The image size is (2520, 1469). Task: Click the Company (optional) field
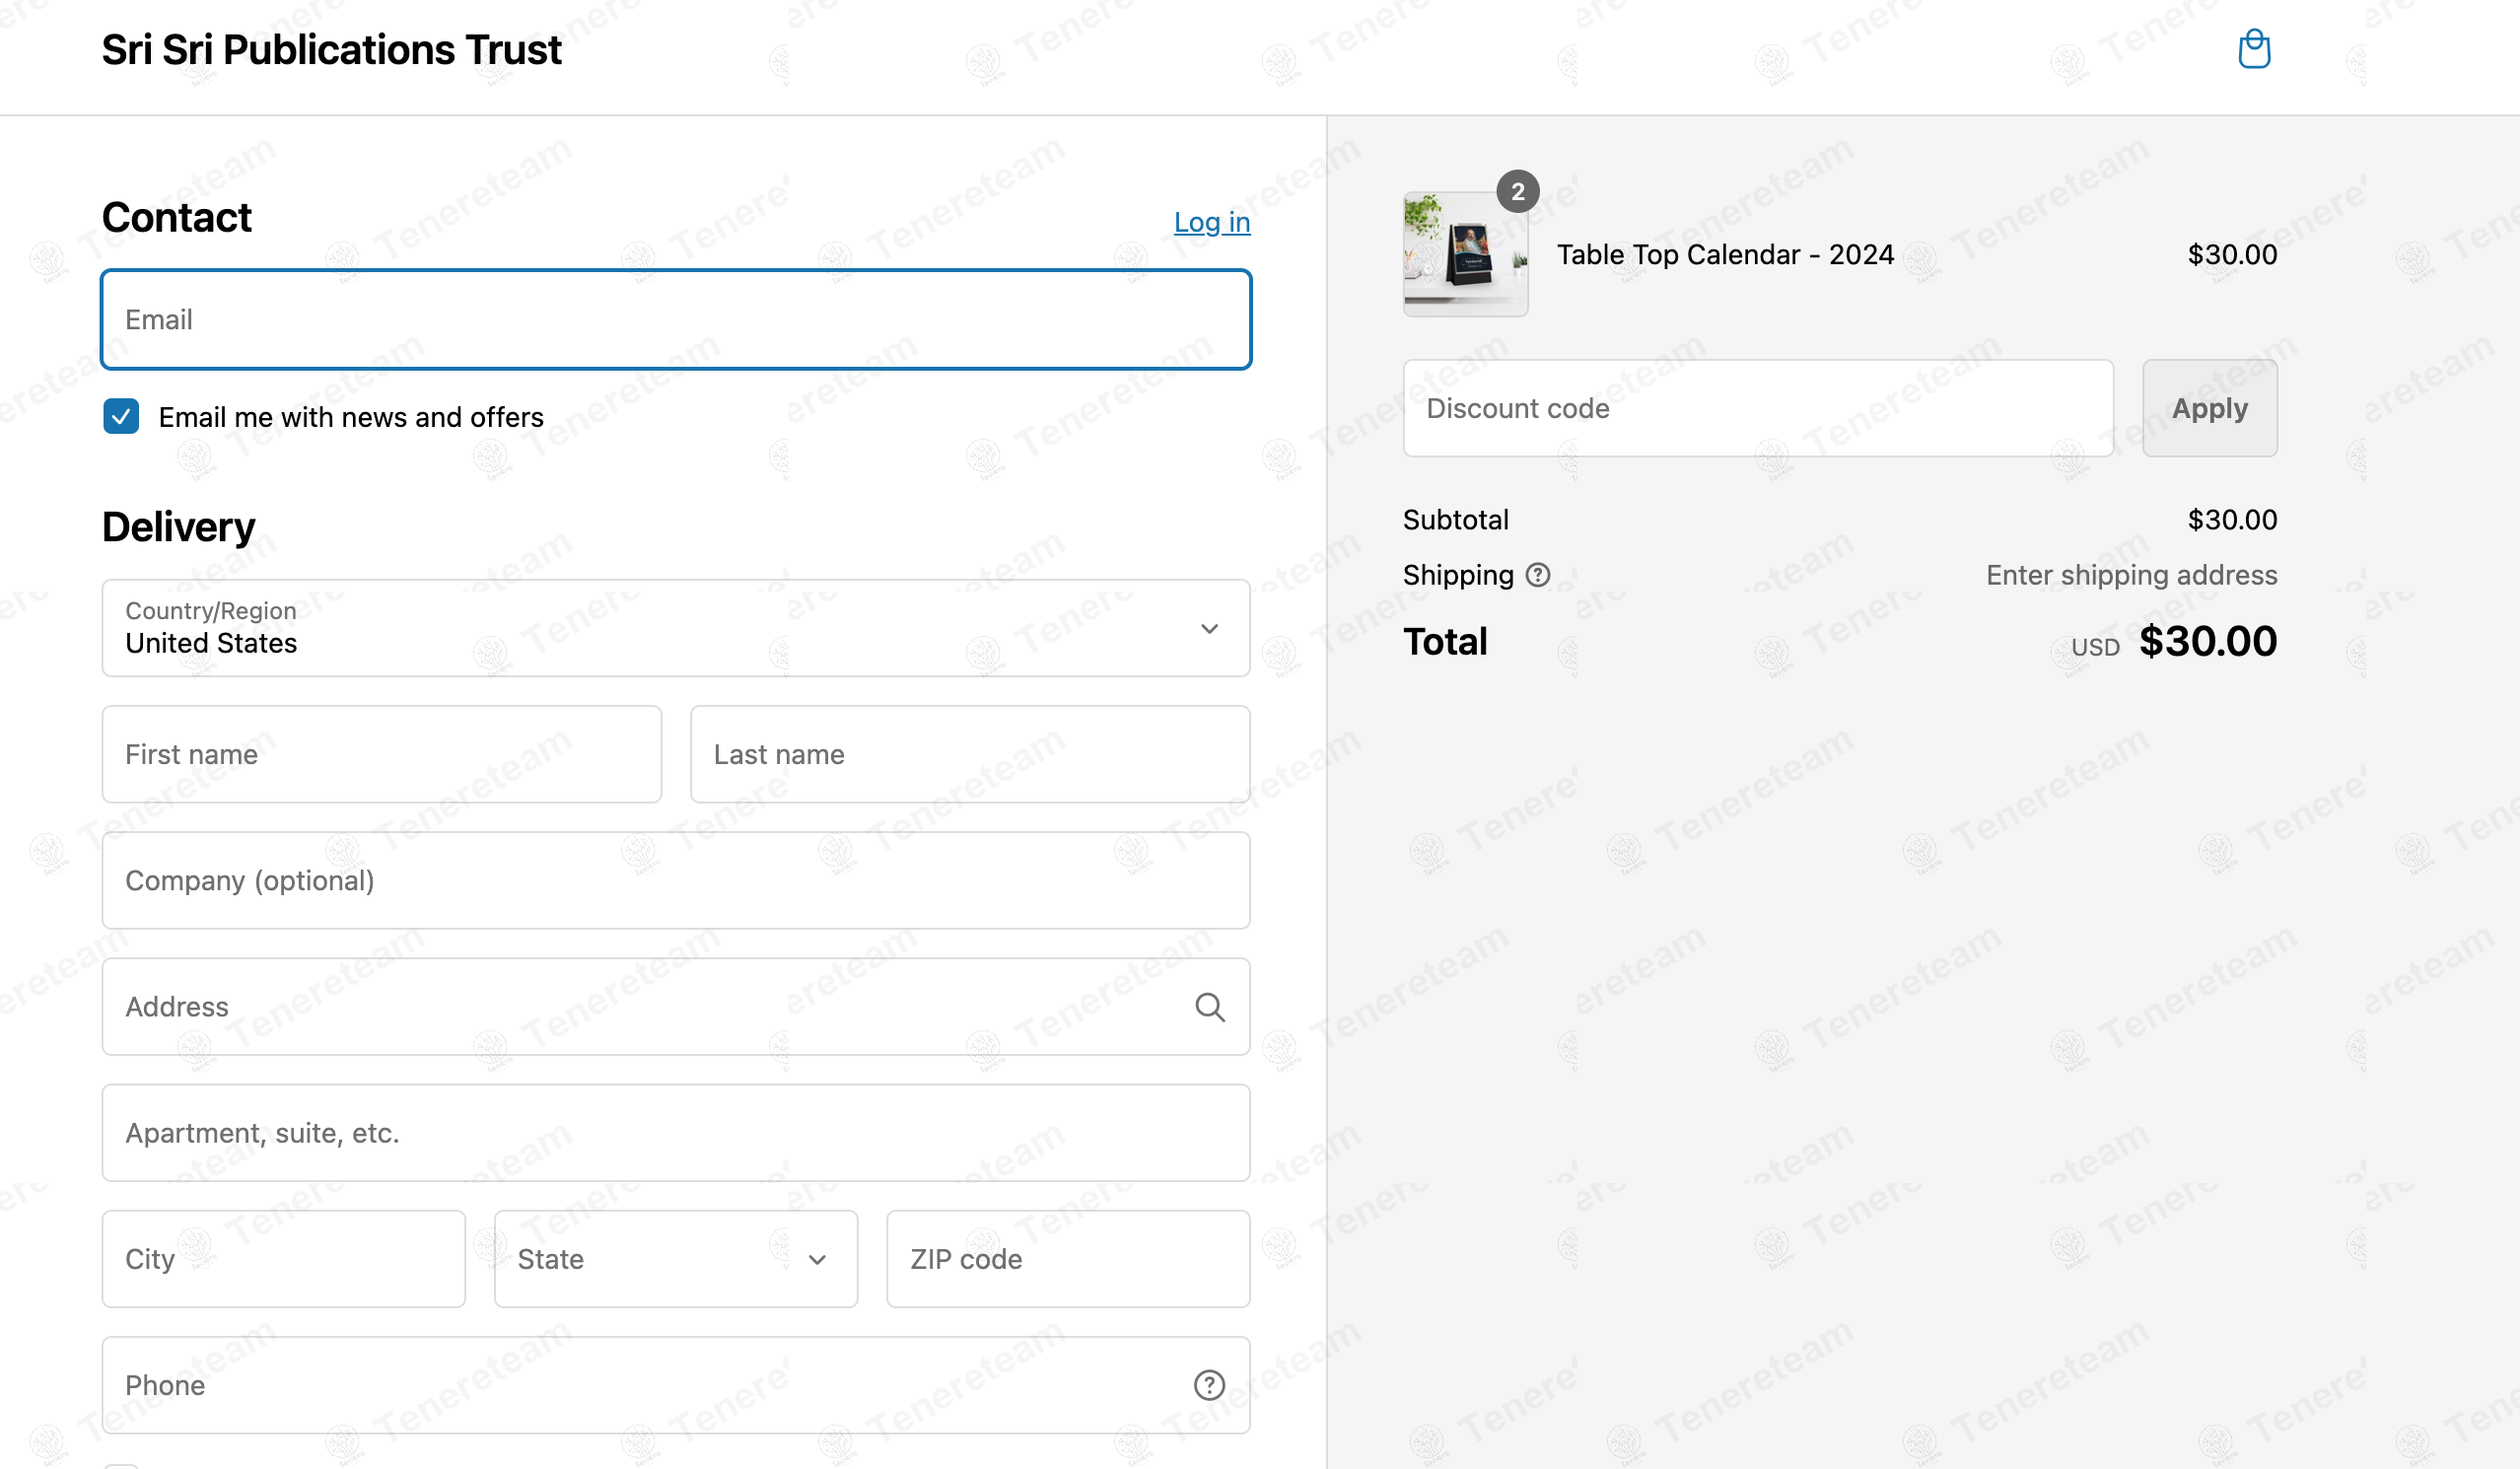pyautogui.click(x=676, y=880)
